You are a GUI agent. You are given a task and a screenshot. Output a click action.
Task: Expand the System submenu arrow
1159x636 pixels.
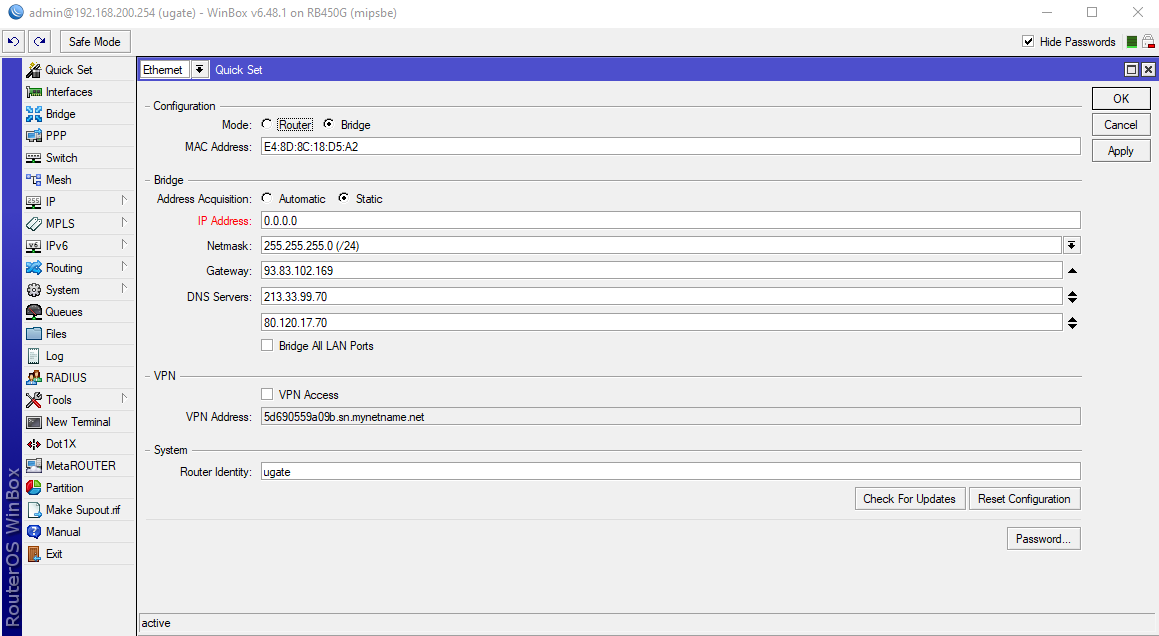[124, 289]
